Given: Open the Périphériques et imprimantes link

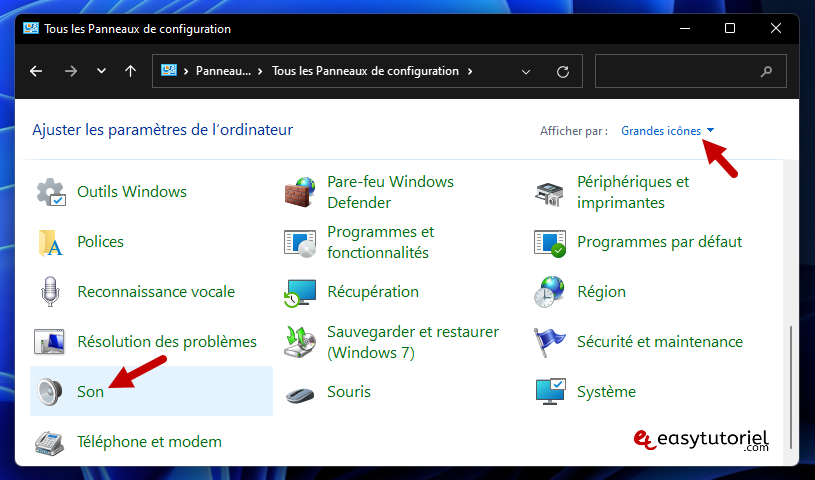Looking at the screenshot, I should coord(633,192).
